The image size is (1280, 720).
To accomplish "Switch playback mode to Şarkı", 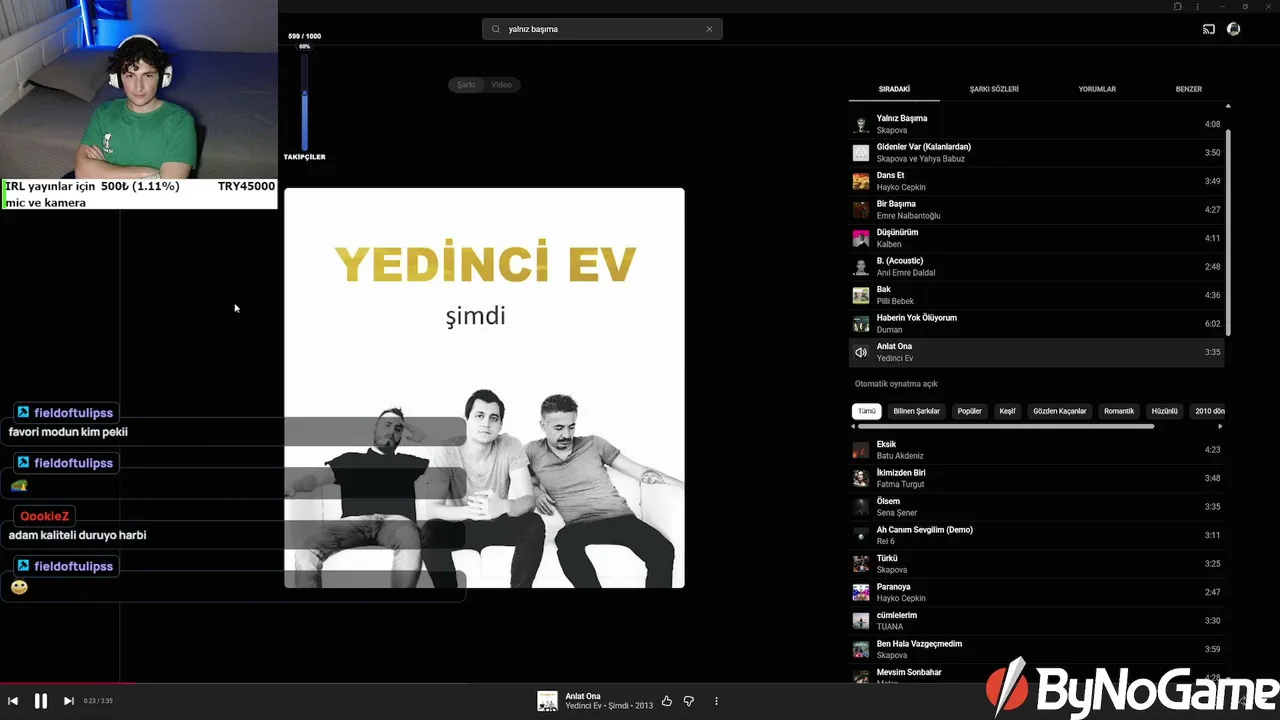I will coord(466,85).
